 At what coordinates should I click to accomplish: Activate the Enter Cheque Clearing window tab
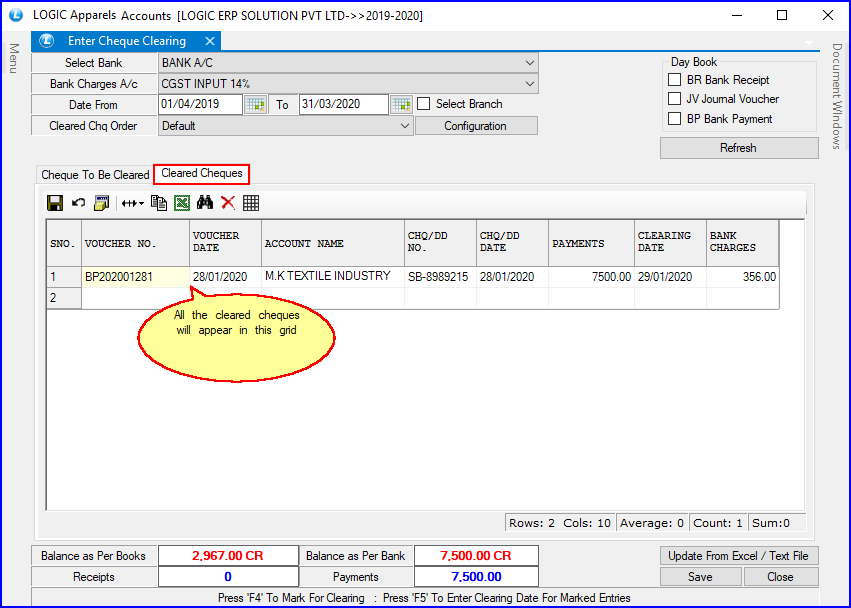tap(126, 41)
